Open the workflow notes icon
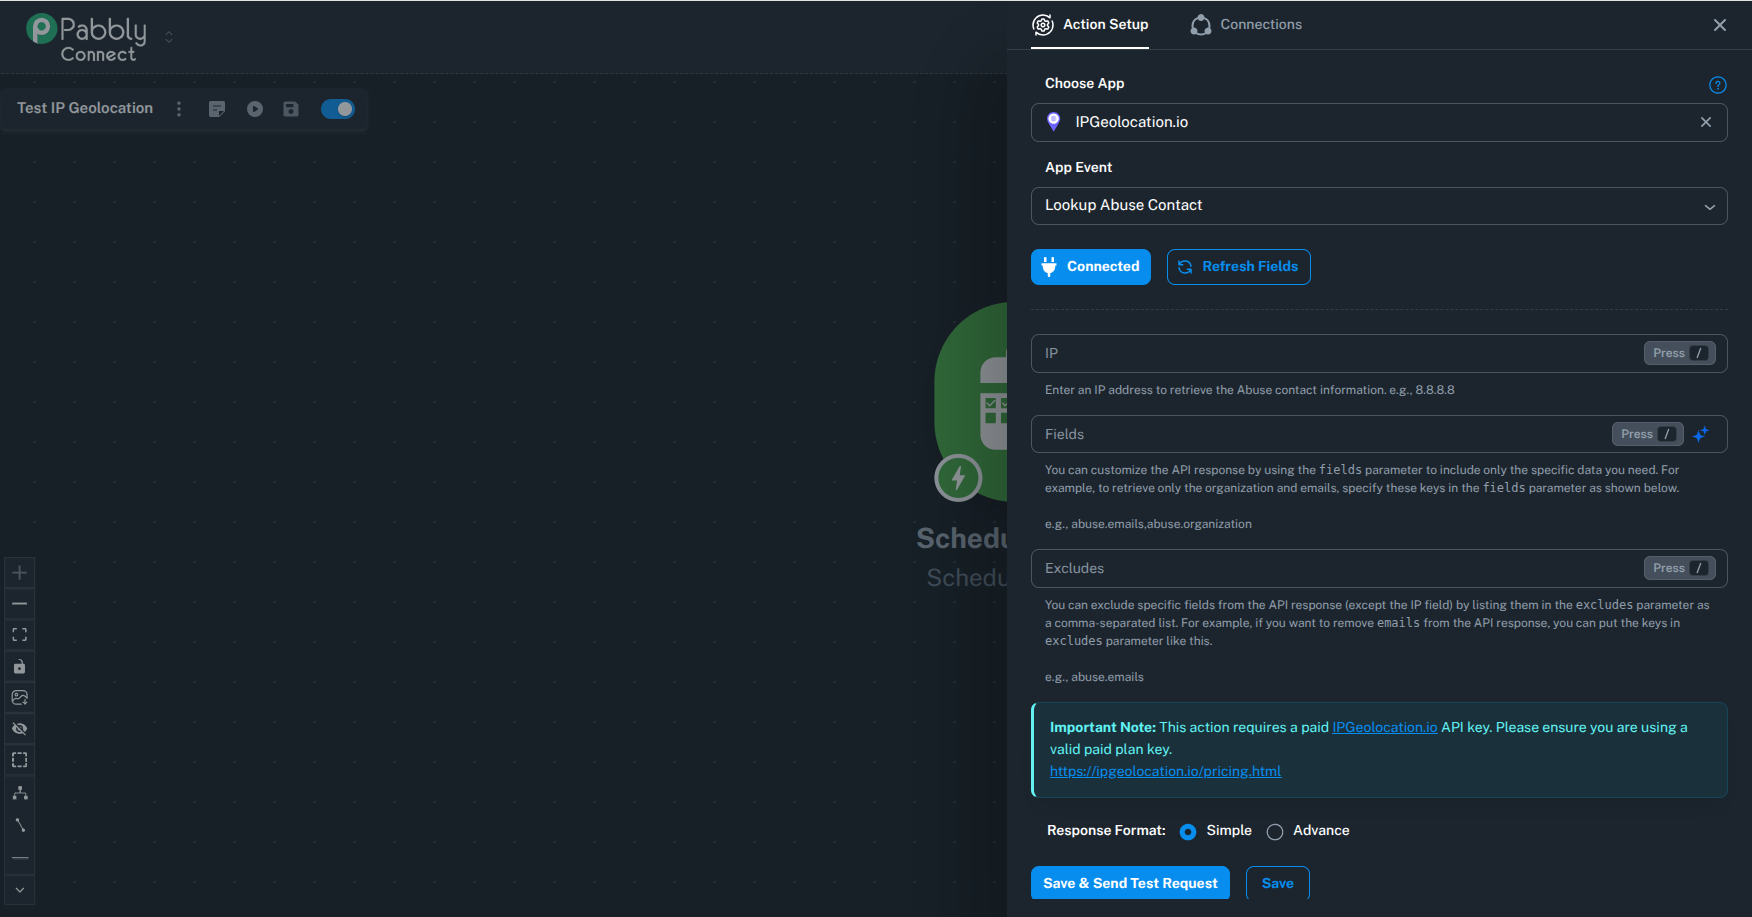 coord(217,109)
